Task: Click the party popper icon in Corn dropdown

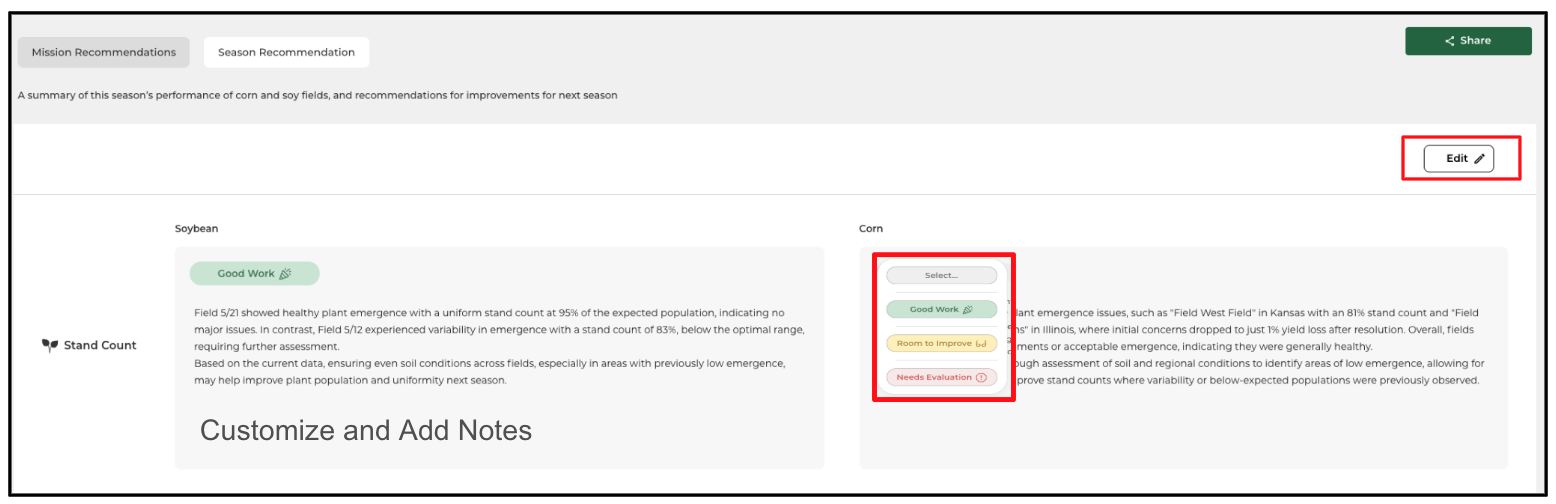Action: click(x=967, y=310)
